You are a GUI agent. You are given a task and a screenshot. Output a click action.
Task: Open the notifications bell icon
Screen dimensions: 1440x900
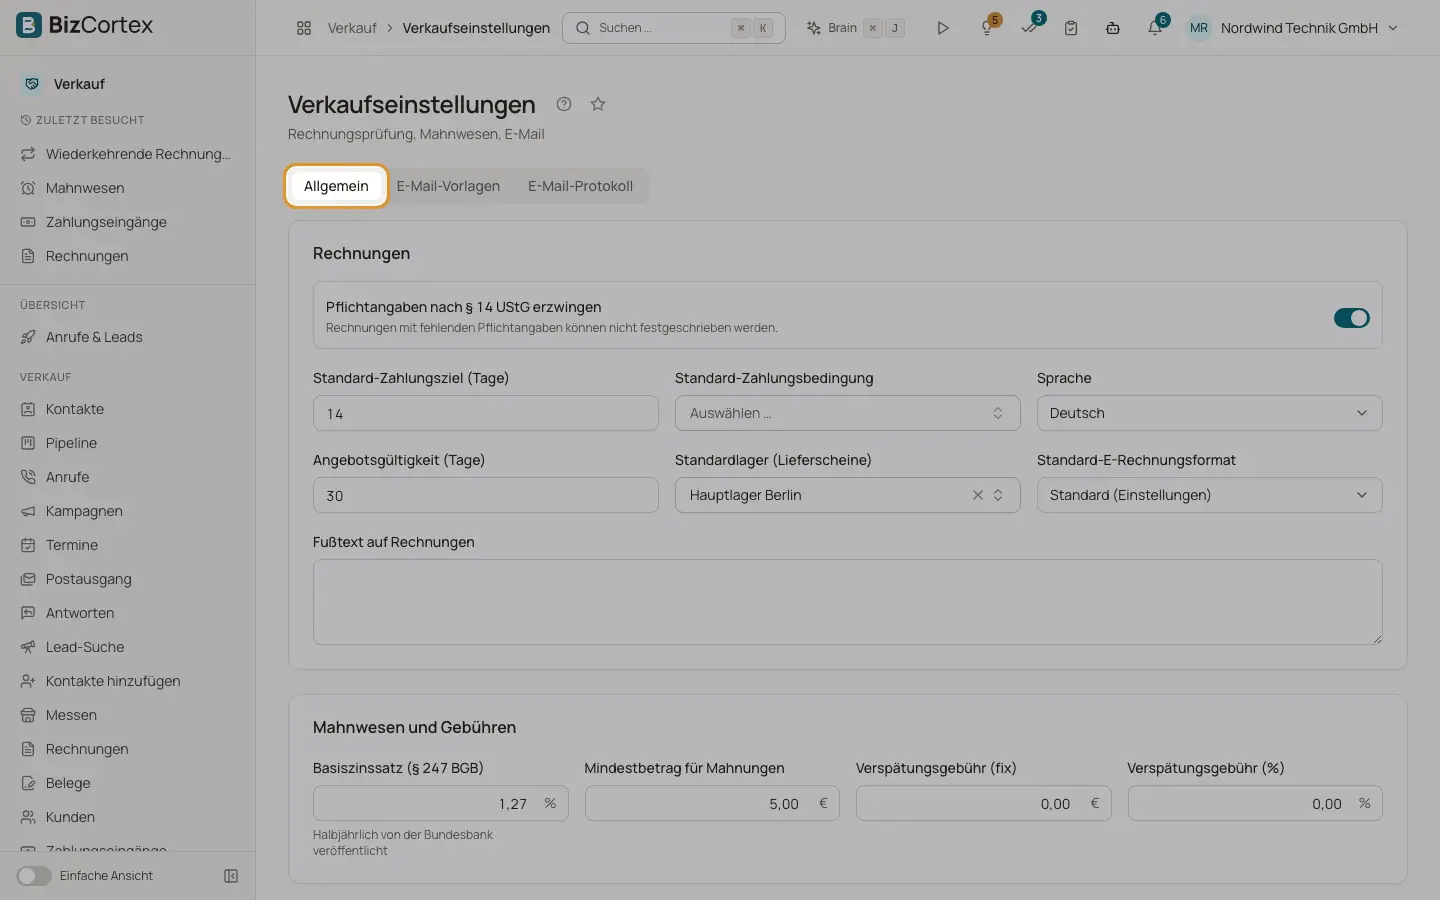(x=1155, y=28)
